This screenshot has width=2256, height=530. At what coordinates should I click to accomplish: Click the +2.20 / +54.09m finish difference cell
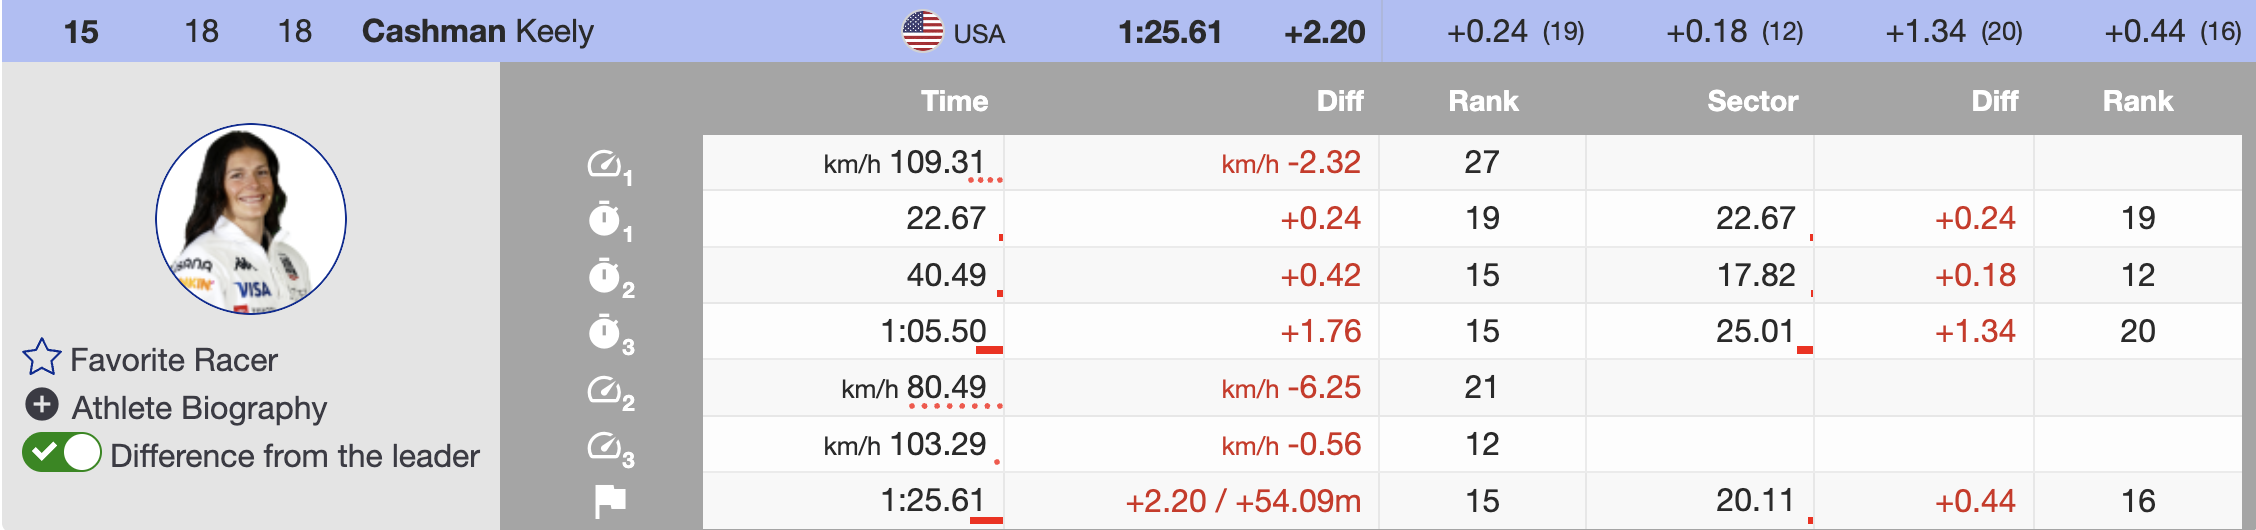1243,501
